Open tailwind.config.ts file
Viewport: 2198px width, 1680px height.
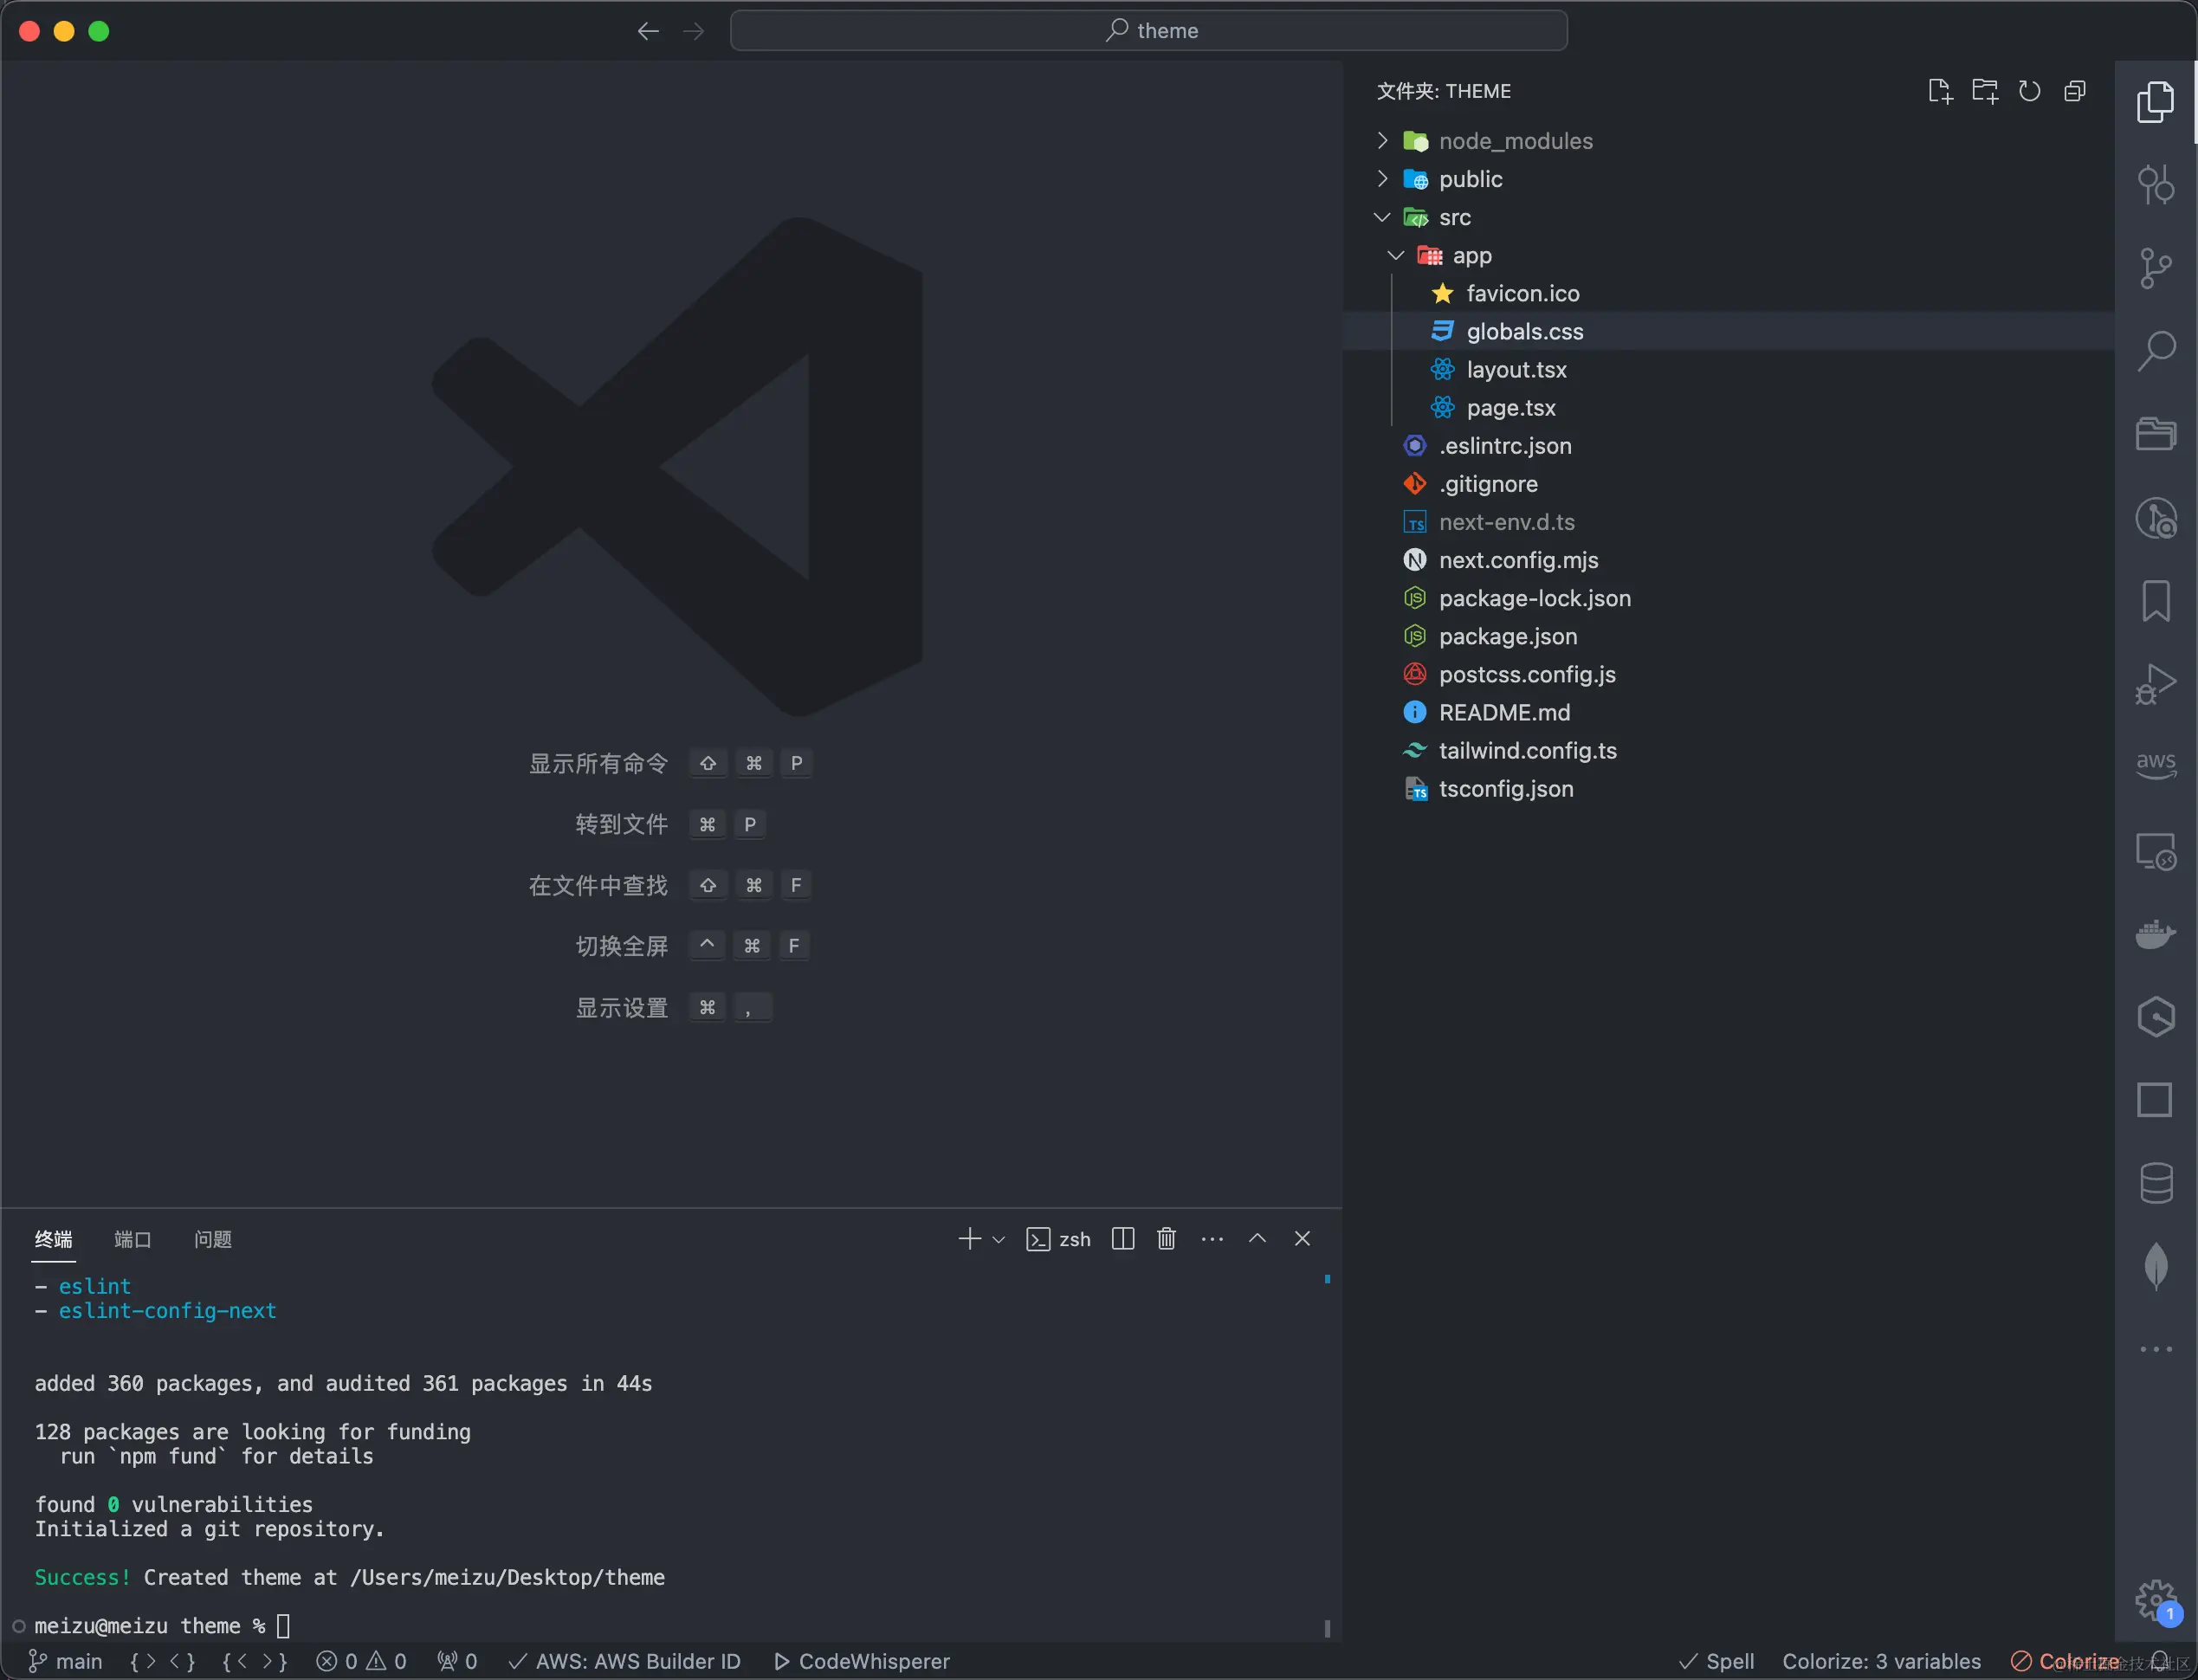click(x=1728, y=750)
